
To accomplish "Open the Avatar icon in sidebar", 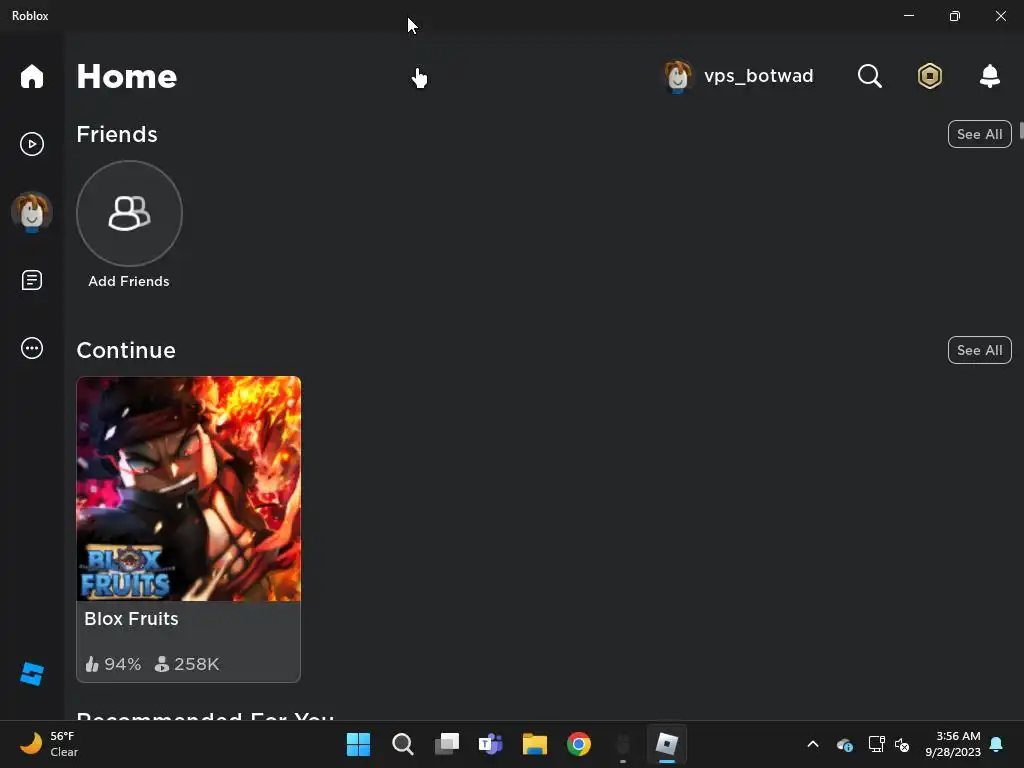I will (31, 212).
